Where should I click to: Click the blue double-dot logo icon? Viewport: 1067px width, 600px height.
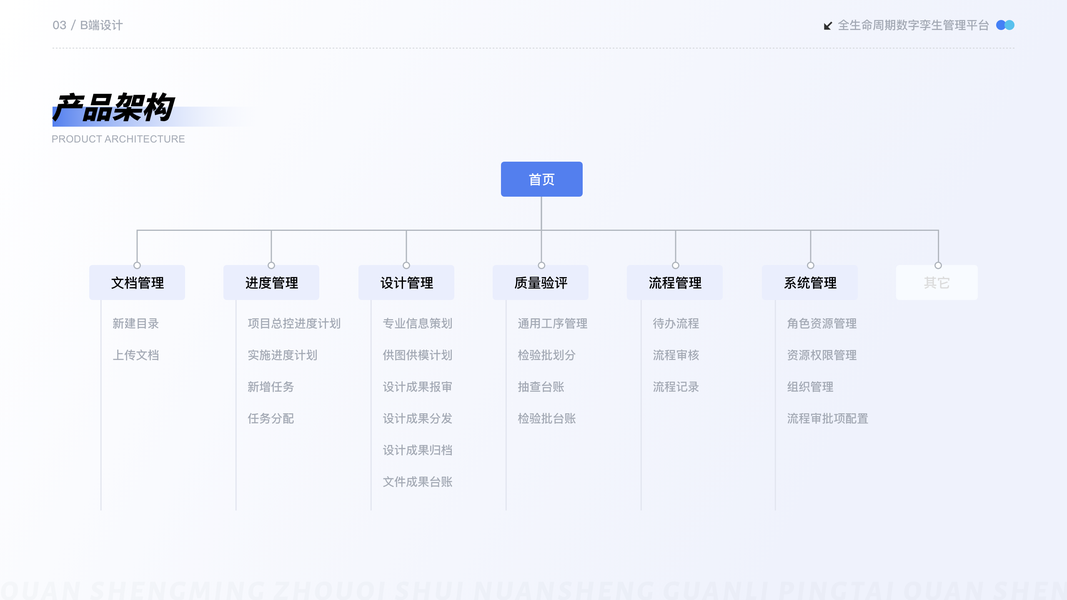click(x=1005, y=25)
